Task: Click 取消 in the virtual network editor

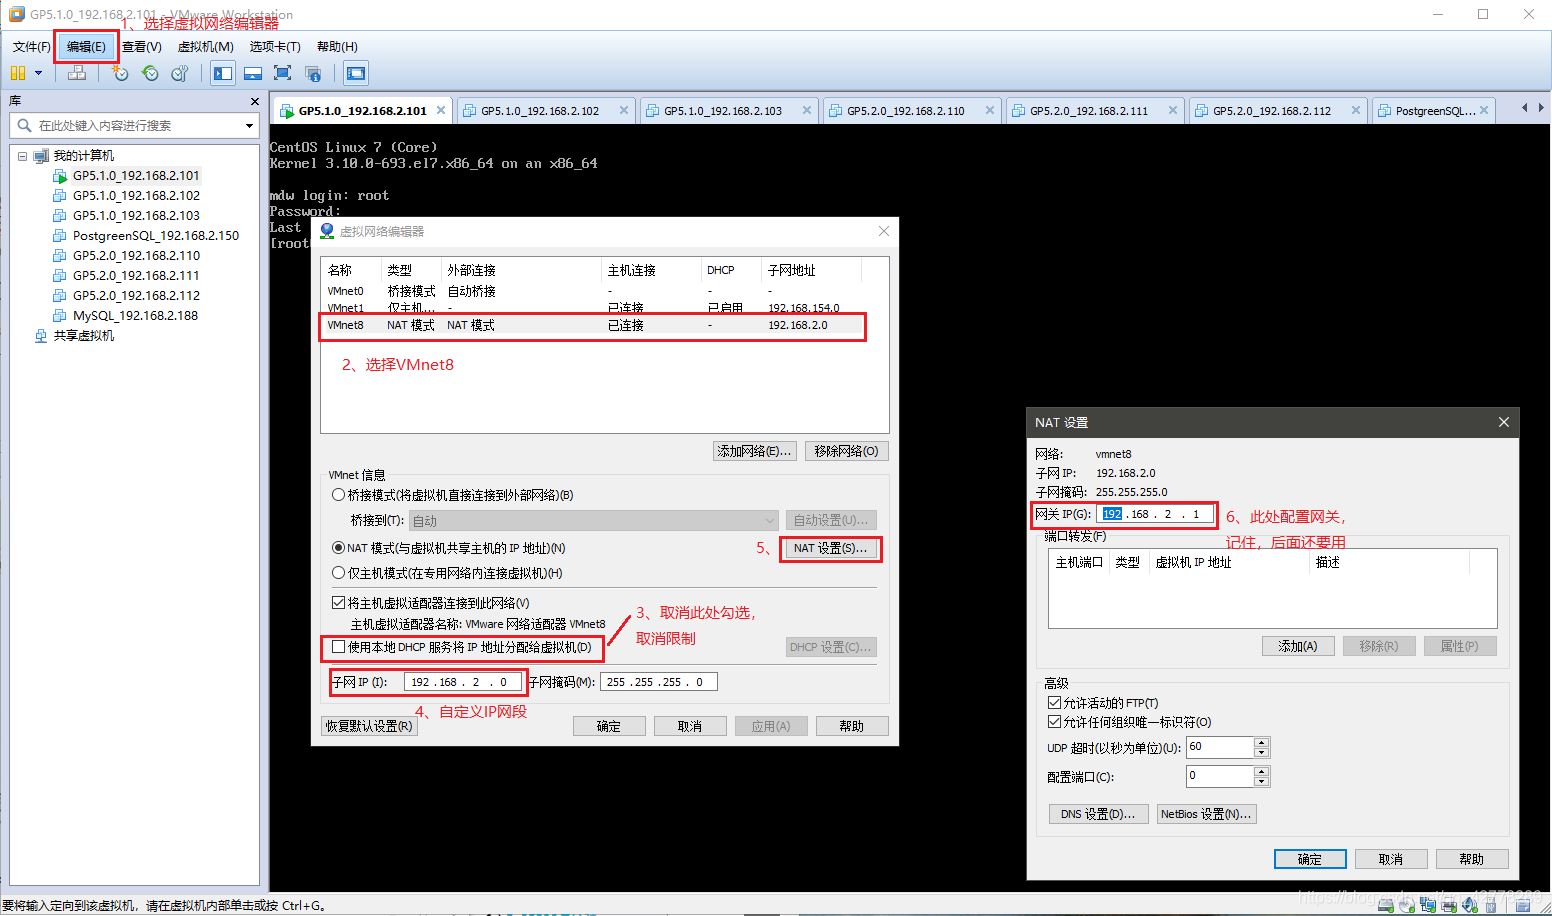Action: pyautogui.click(x=690, y=726)
